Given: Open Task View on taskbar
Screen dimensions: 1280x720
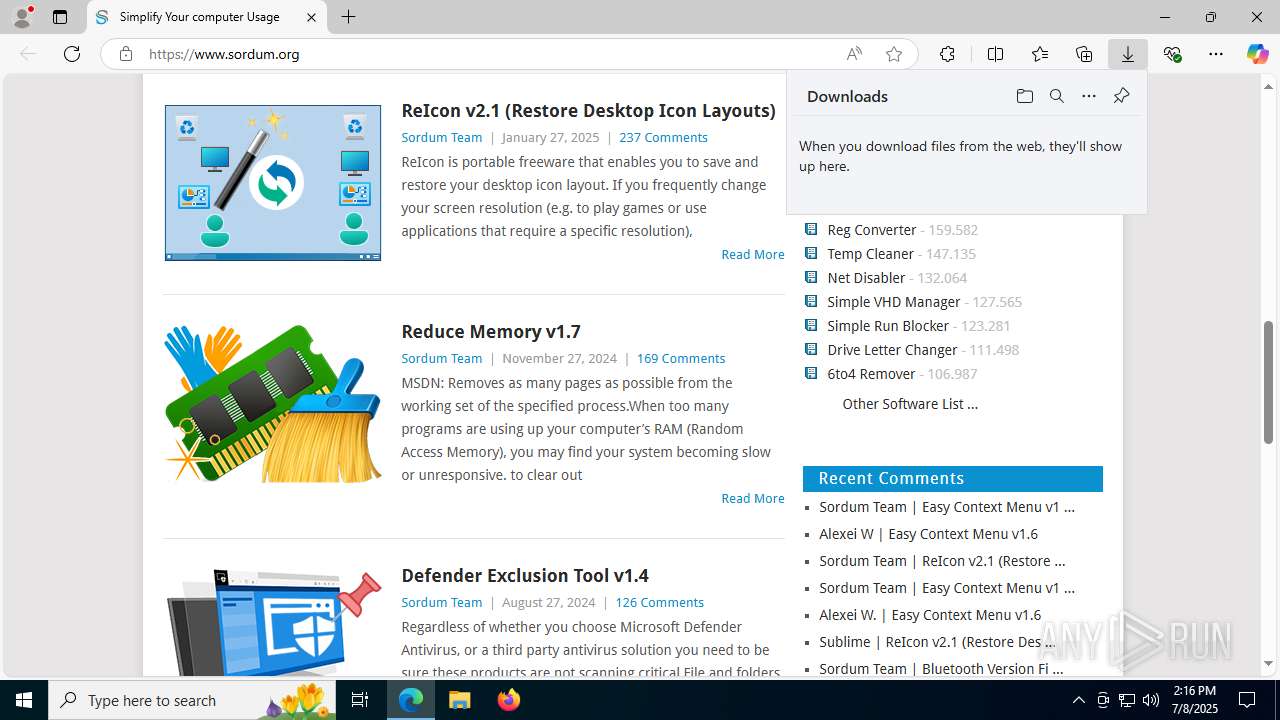Looking at the screenshot, I should (x=361, y=700).
